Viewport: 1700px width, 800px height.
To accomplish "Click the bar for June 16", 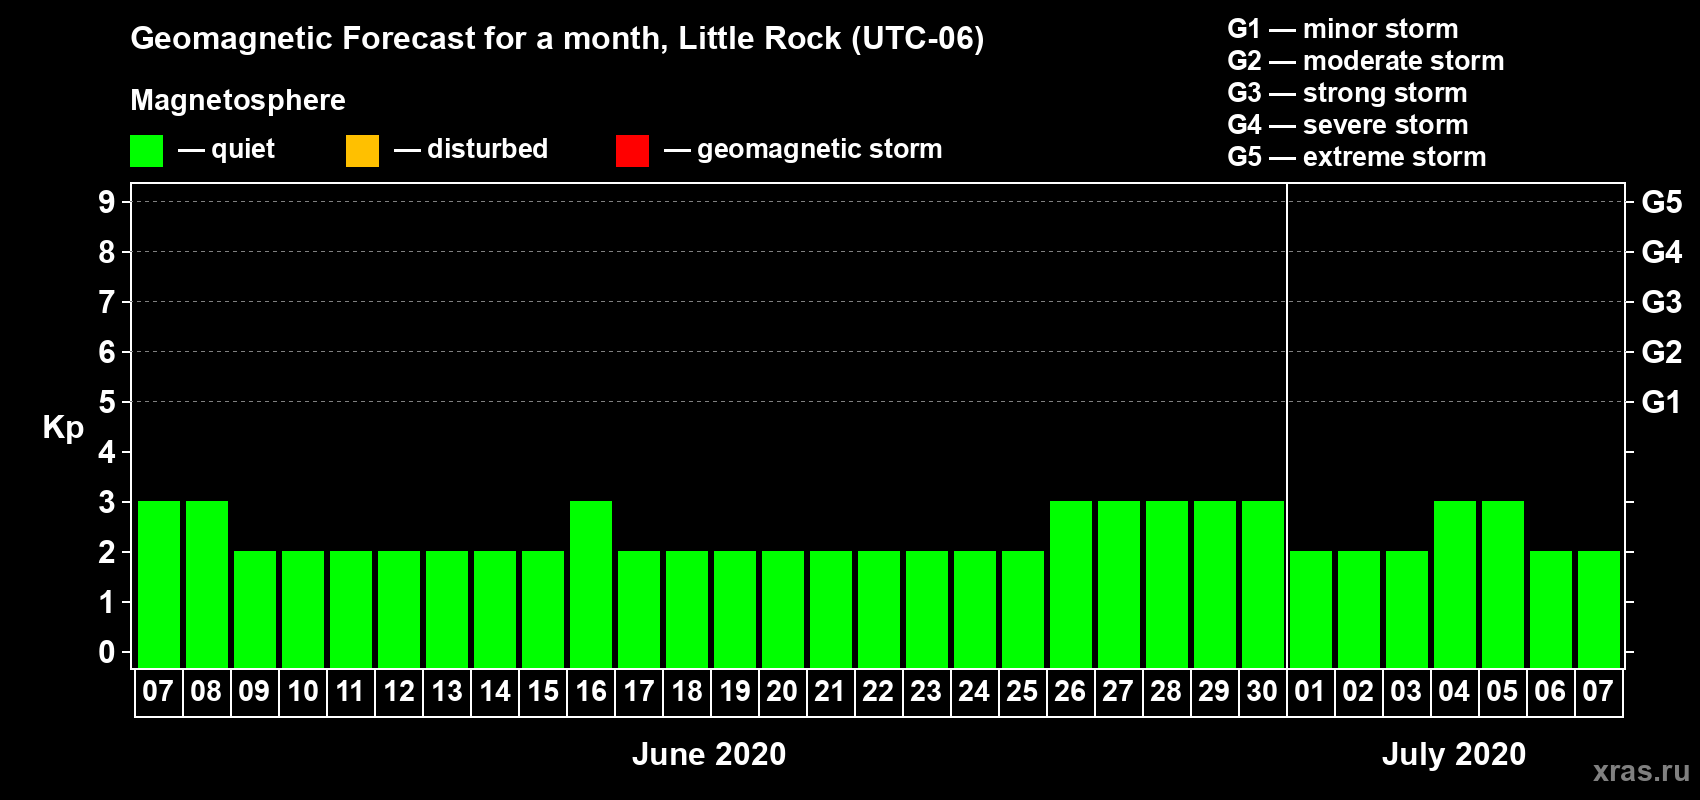I will tap(591, 584).
